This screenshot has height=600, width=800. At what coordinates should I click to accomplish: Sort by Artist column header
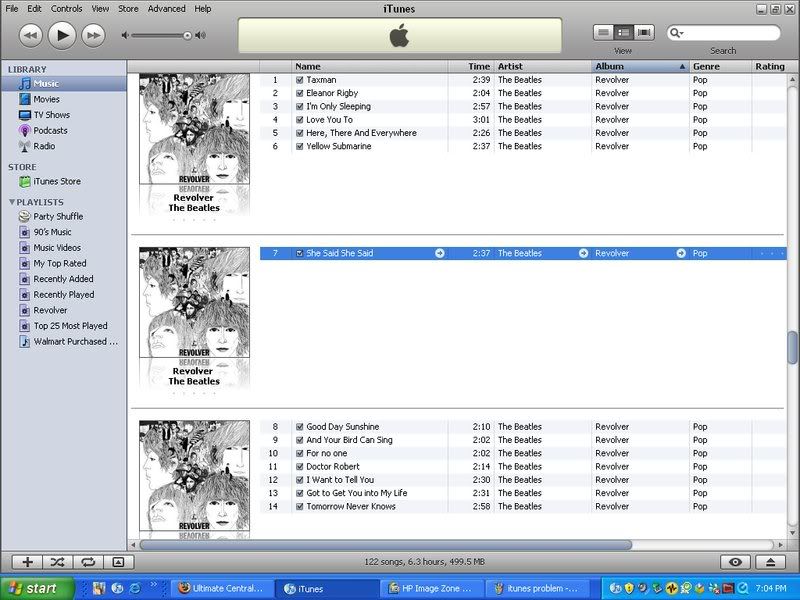point(543,66)
